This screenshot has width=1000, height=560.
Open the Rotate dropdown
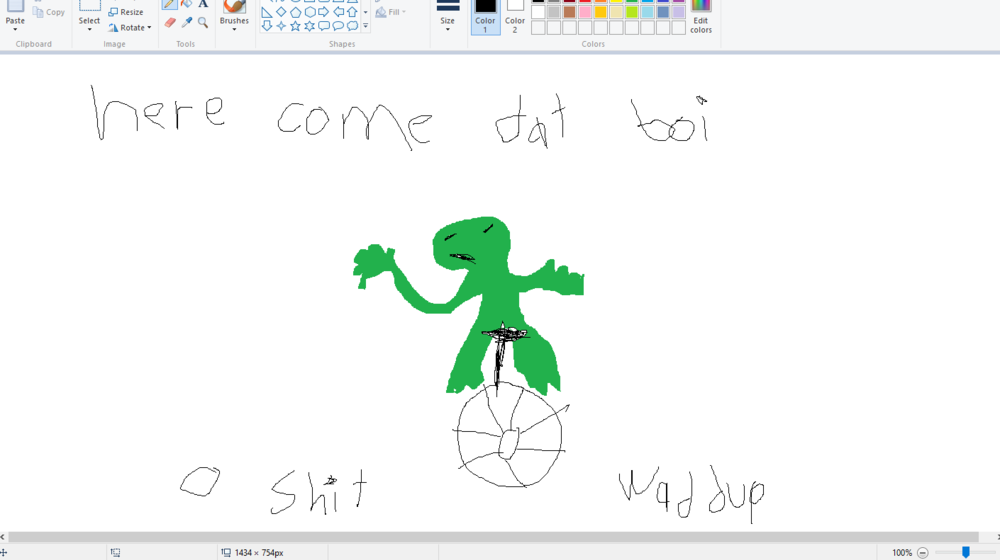coord(130,27)
